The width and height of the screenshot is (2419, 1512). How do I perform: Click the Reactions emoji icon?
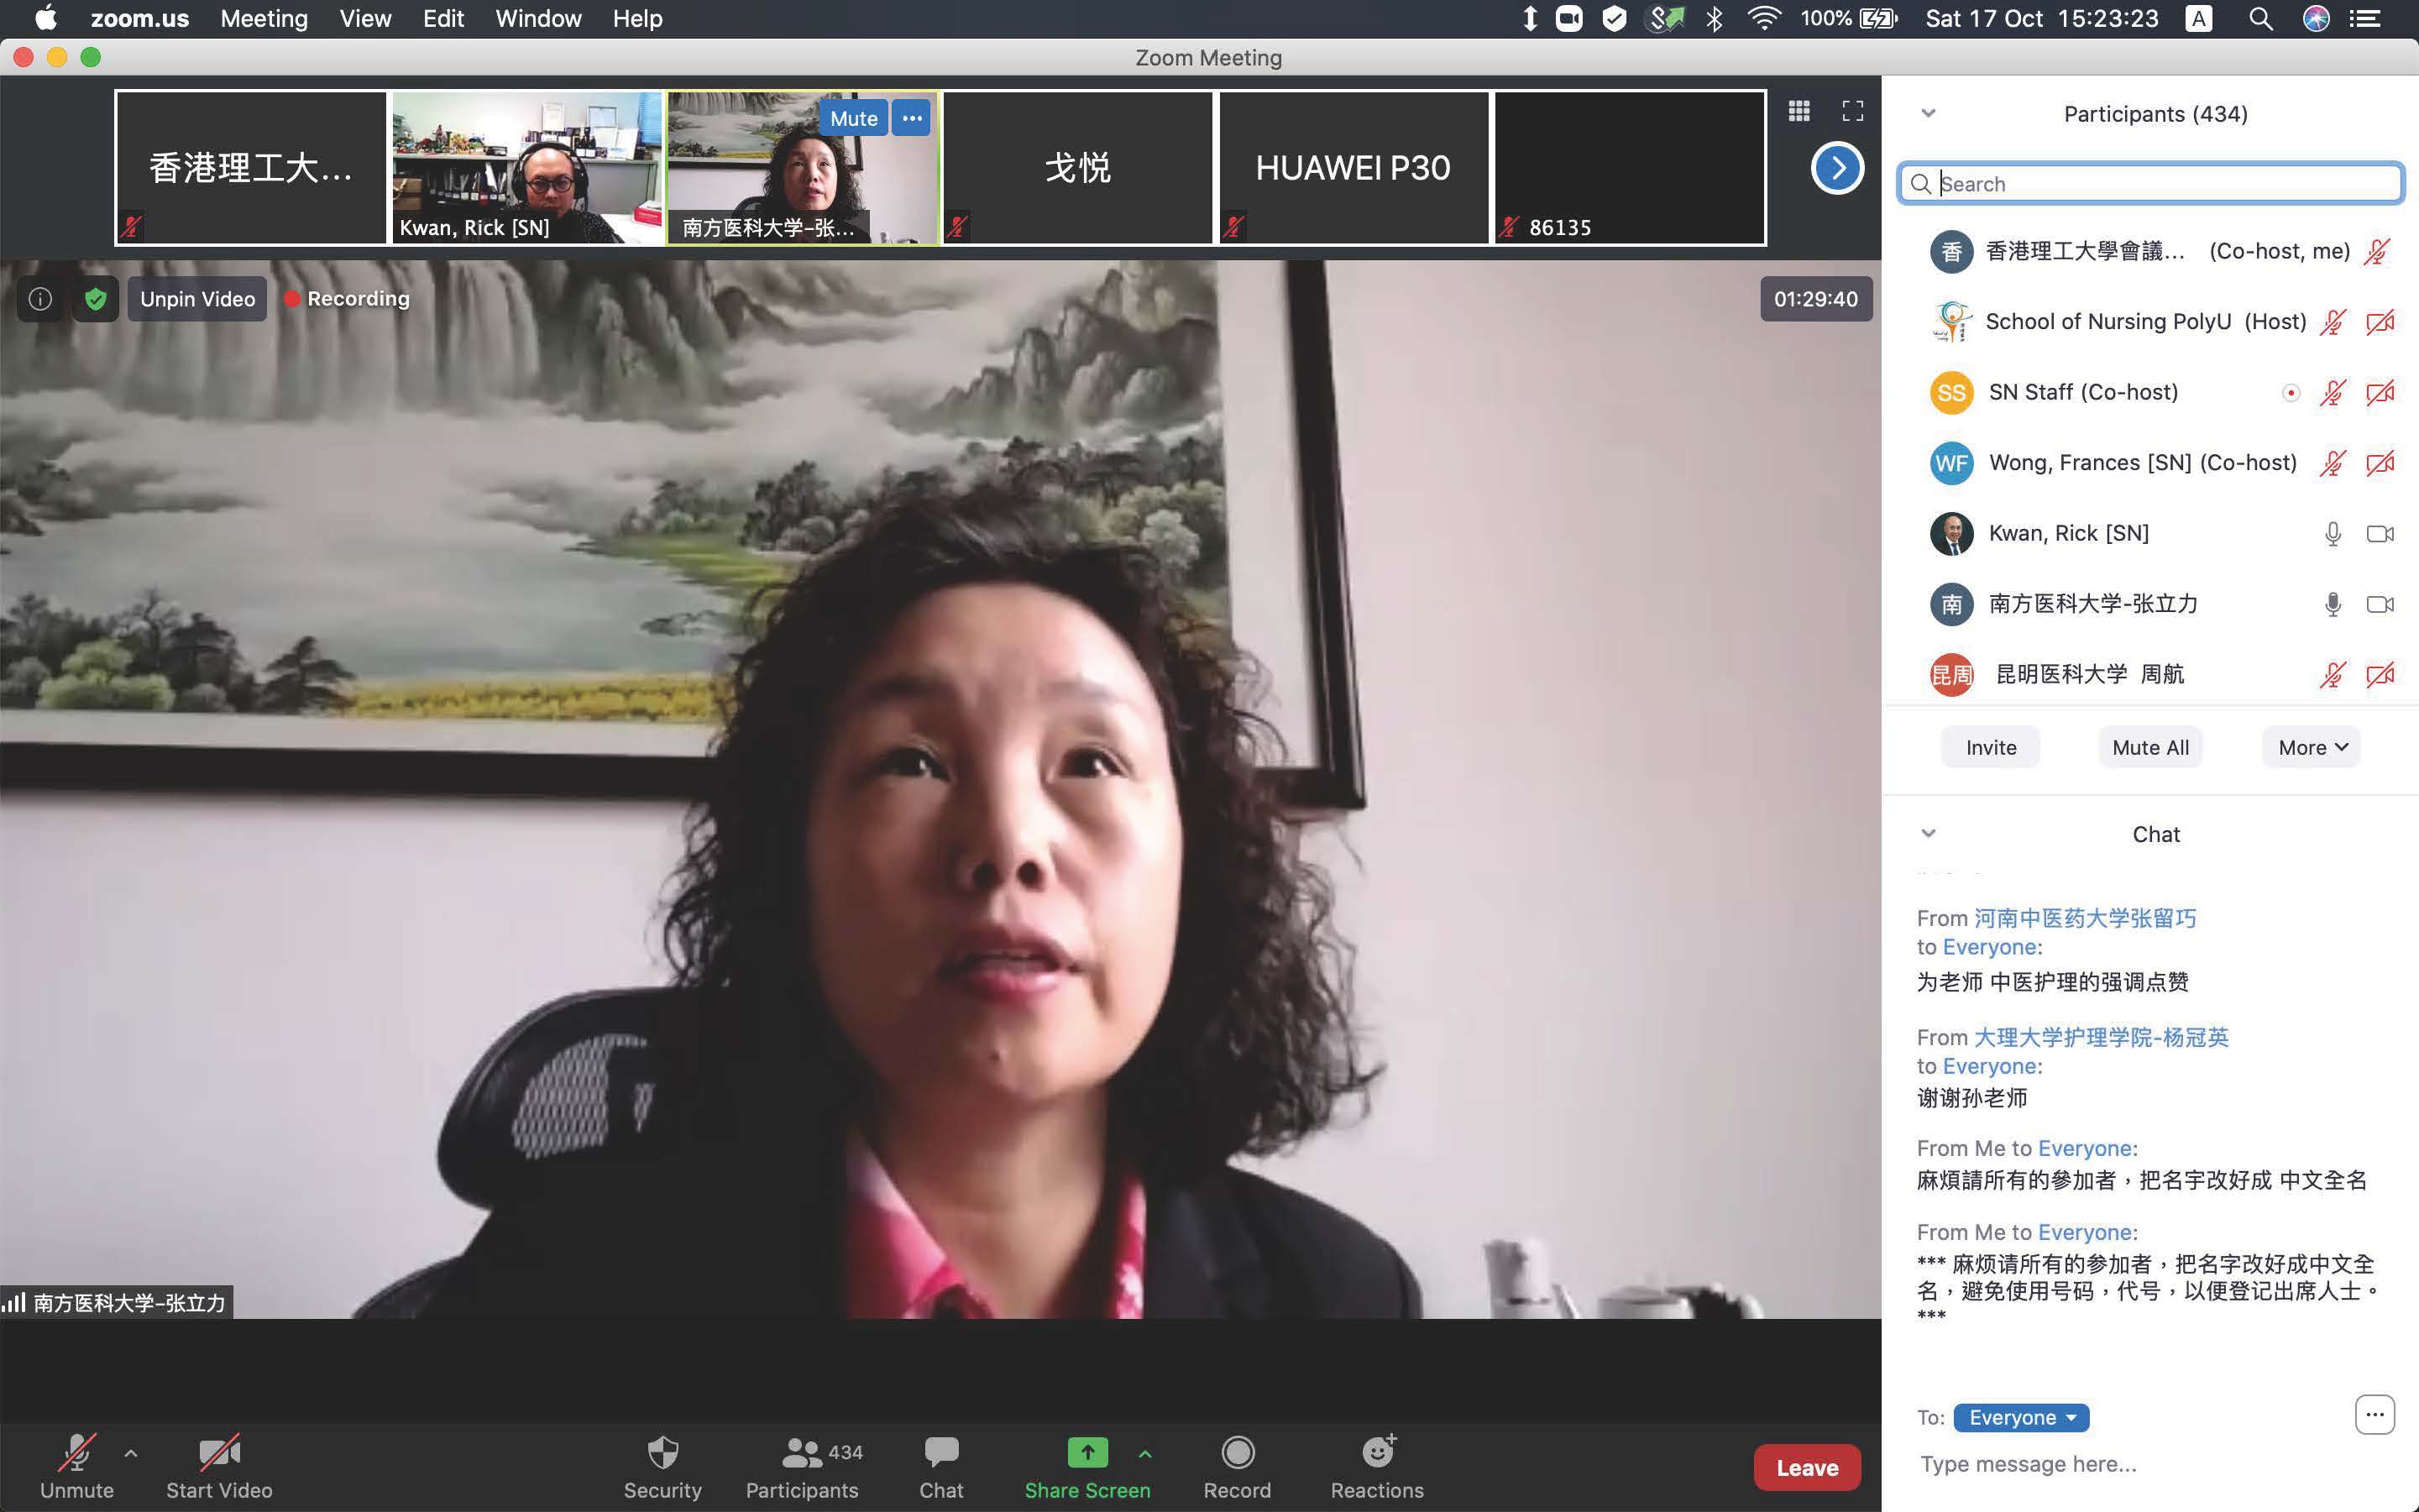tap(1377, 1453)
